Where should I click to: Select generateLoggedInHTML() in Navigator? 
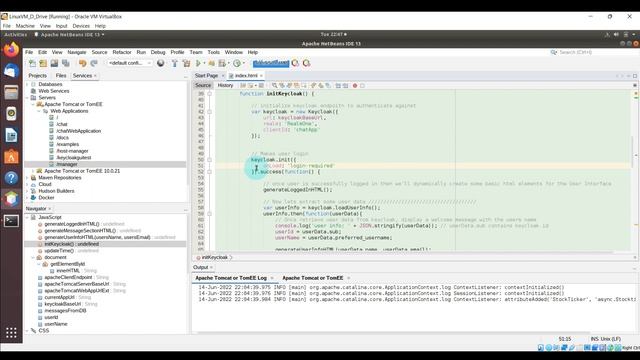[x=71, y=224]
